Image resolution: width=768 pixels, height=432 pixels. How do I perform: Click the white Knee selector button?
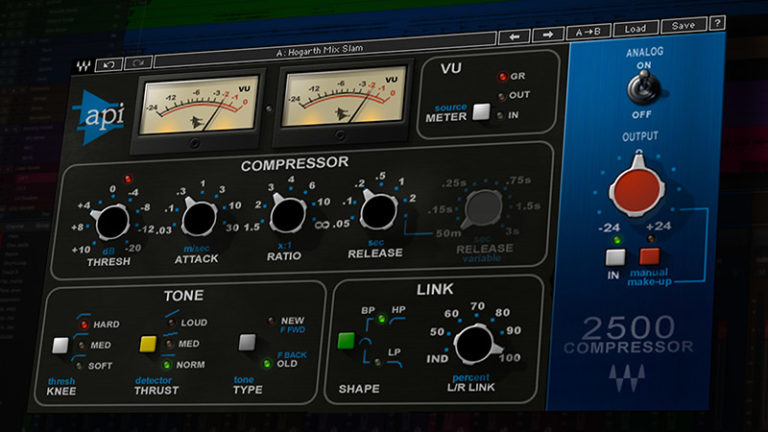[62, 345]
